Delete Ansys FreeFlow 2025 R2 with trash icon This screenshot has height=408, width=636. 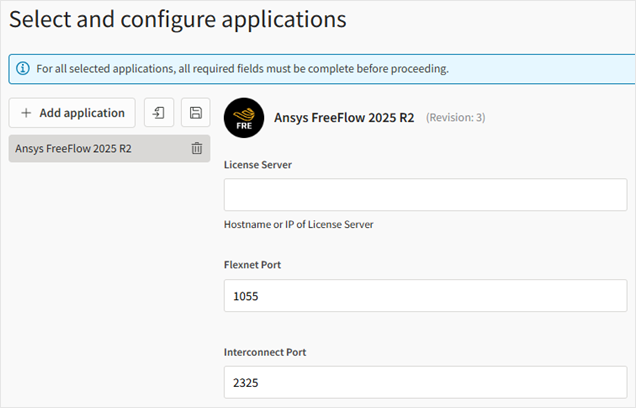tap(197, 148)
